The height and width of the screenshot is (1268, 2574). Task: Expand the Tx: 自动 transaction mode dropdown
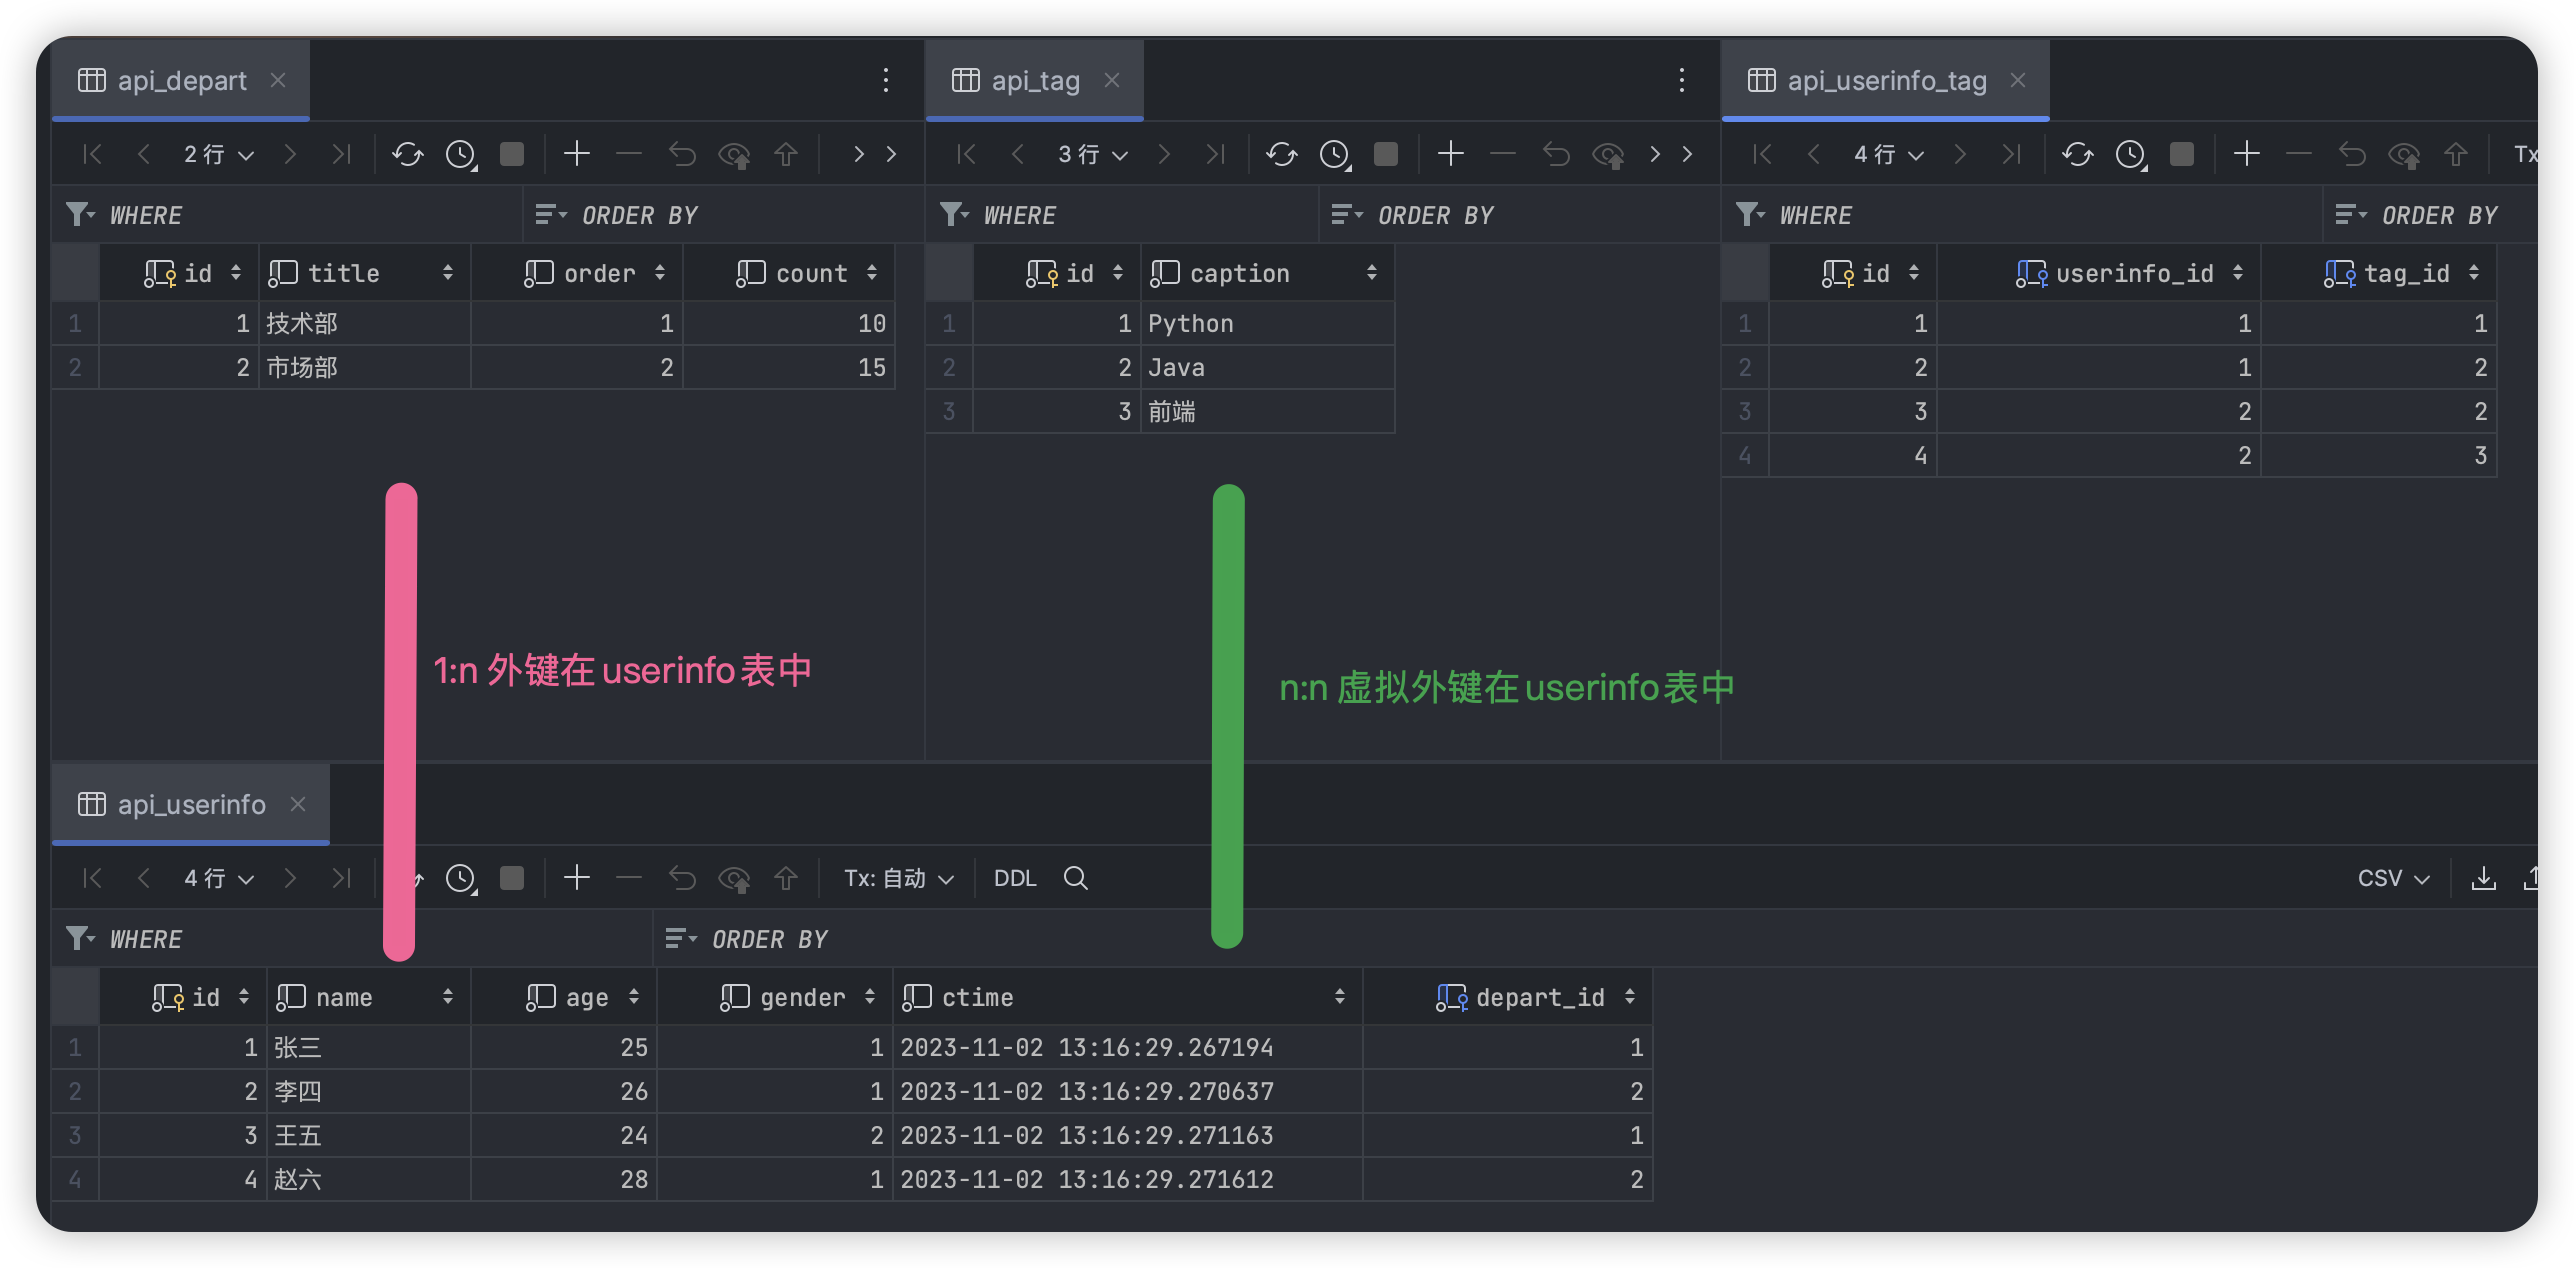898,878
